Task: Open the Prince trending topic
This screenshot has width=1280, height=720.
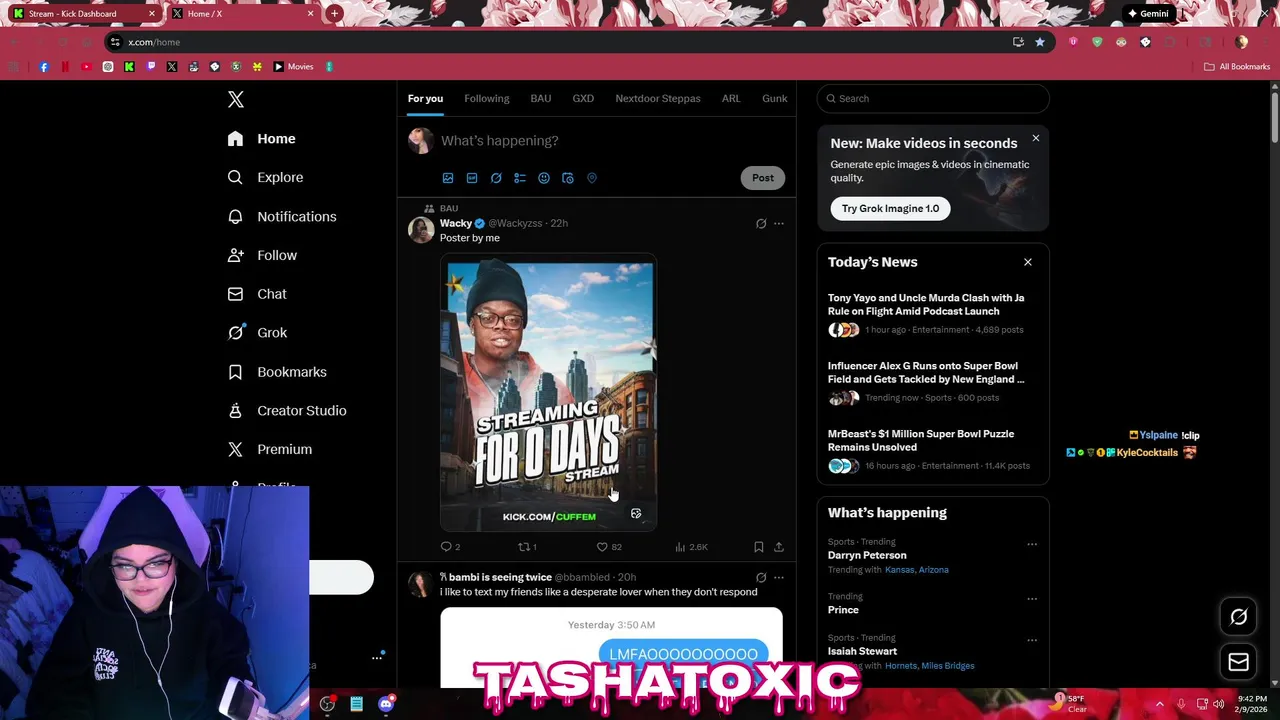Action: point(843,610)
